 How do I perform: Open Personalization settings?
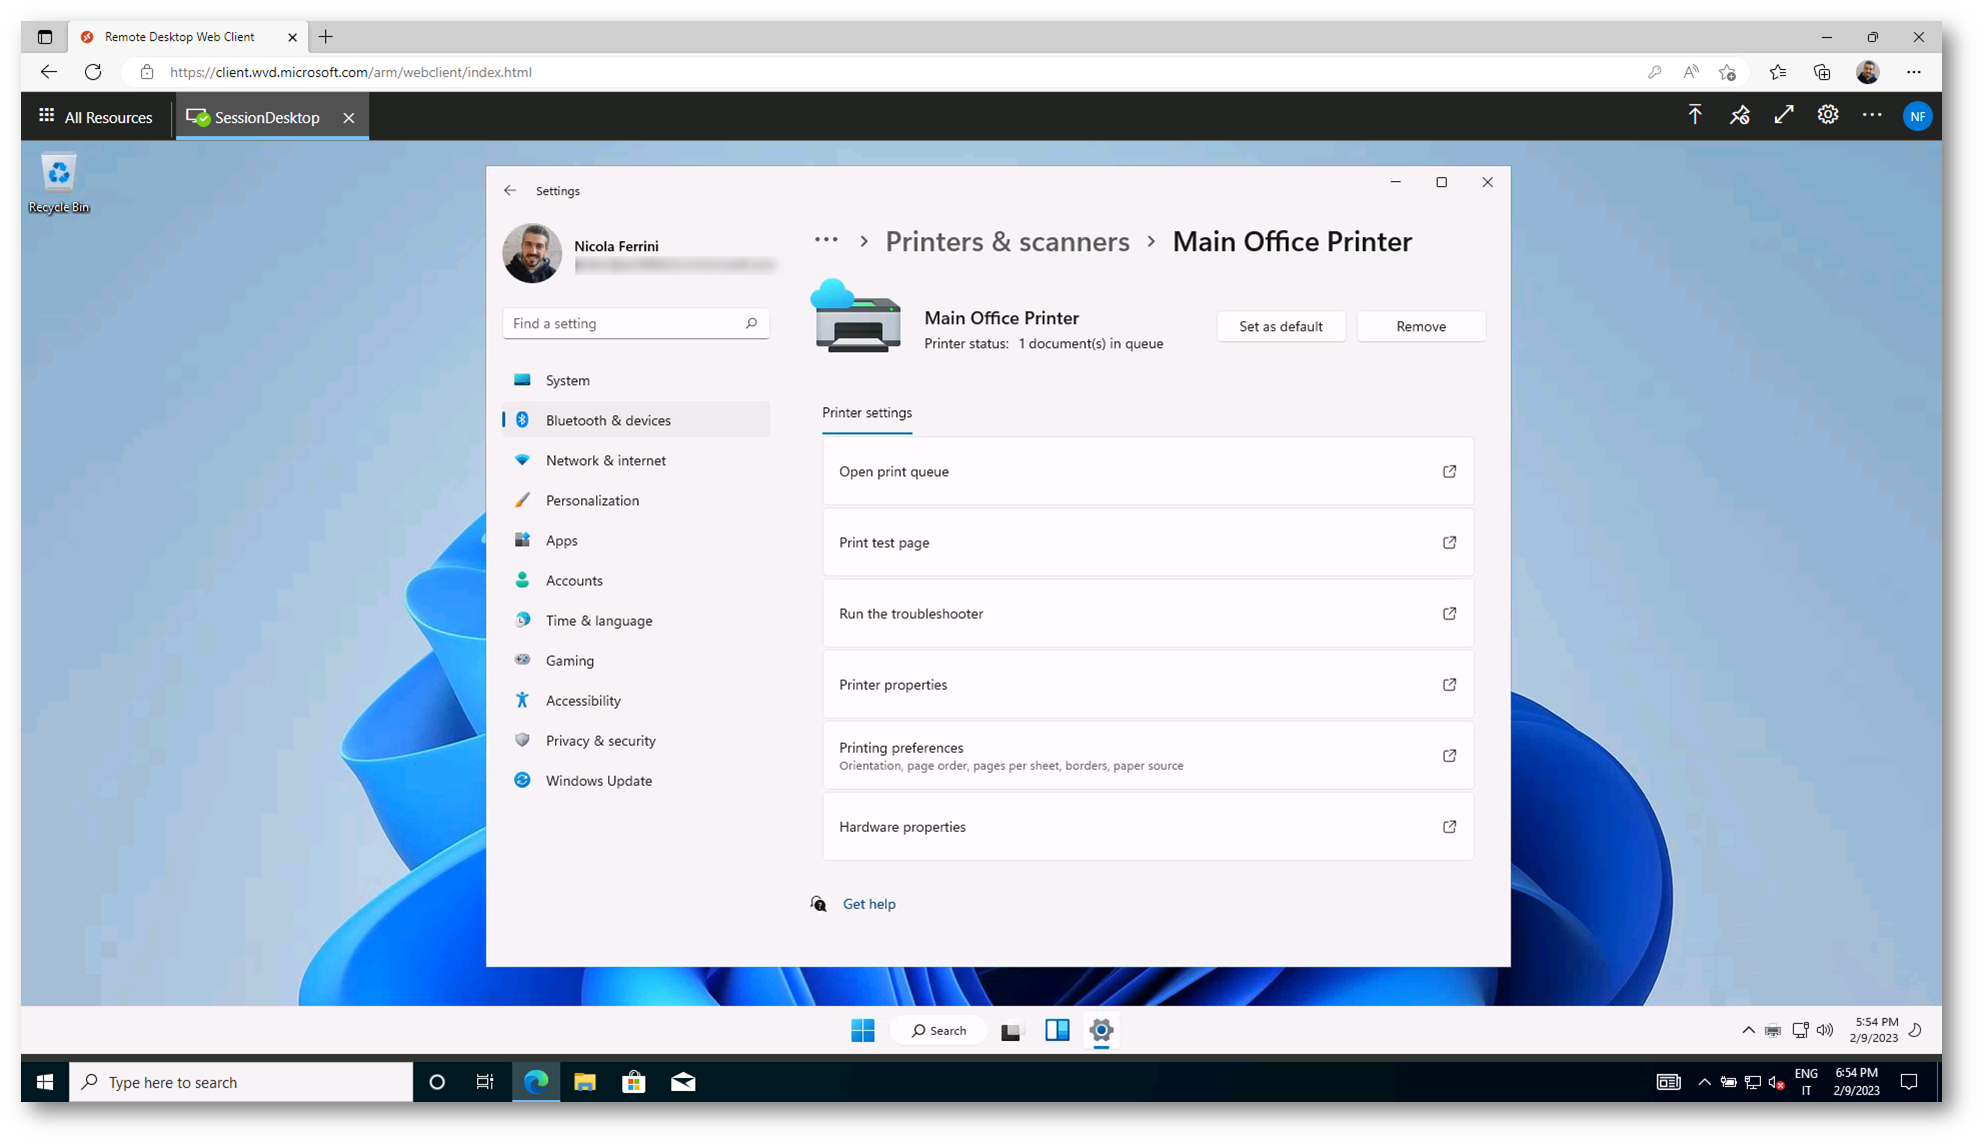pos(636,500)
